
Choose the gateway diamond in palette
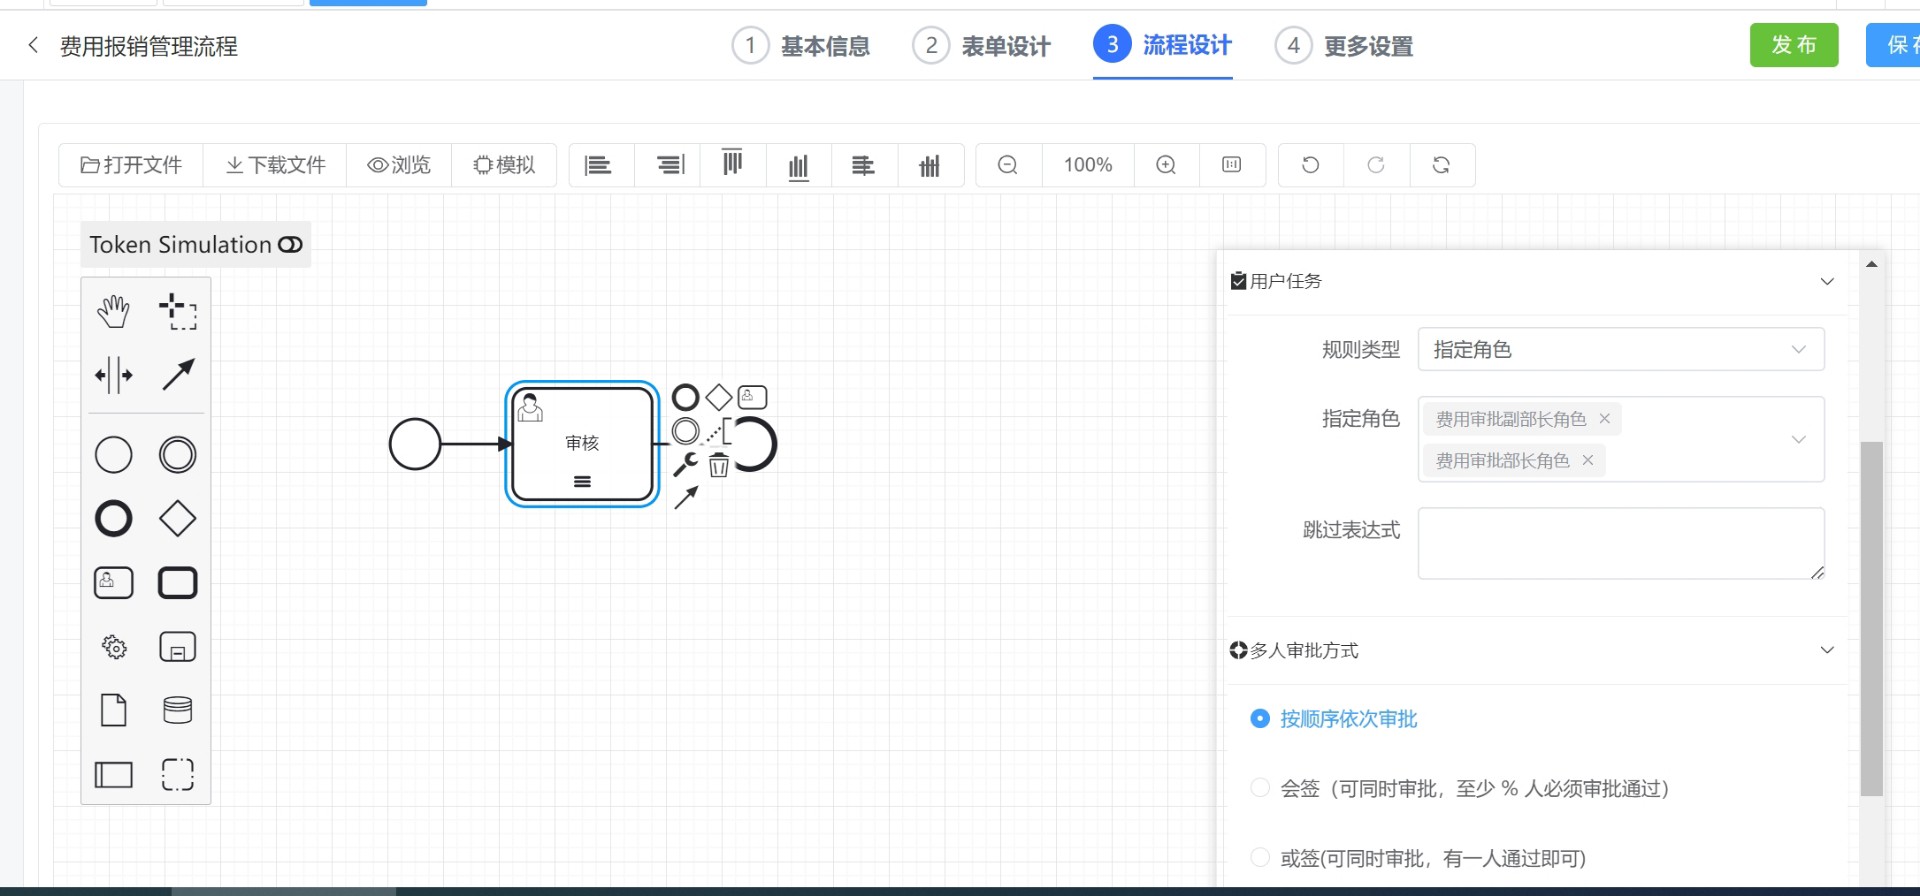point(178,518)
